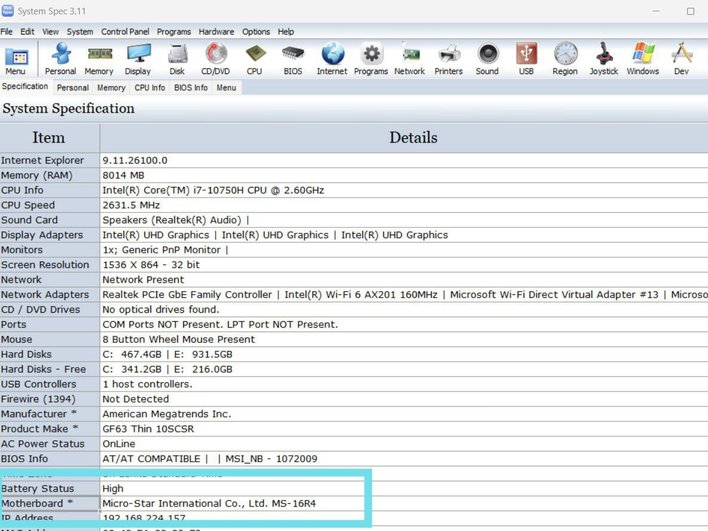Viewport: 708px width, 531px height.
Task: Open the View menu
Action: [x=51, y=32]
